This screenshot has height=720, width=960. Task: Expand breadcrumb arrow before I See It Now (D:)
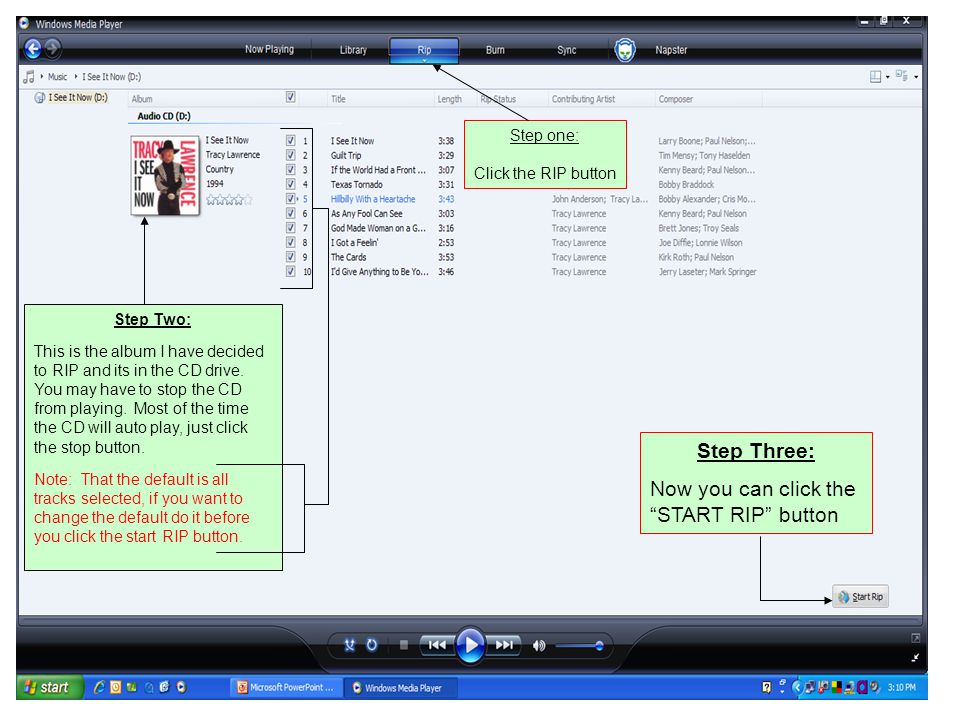76,77
